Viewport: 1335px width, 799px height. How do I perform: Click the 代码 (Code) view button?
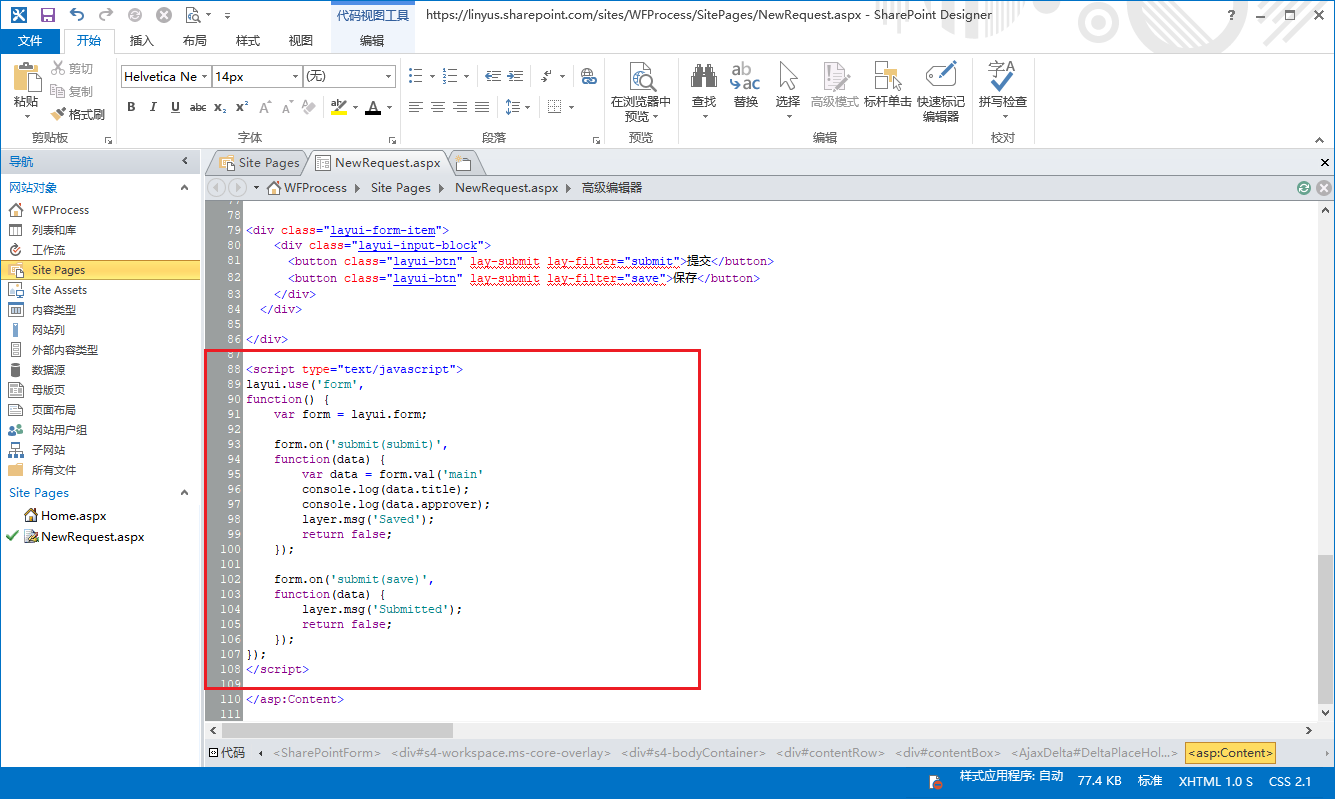226,753
